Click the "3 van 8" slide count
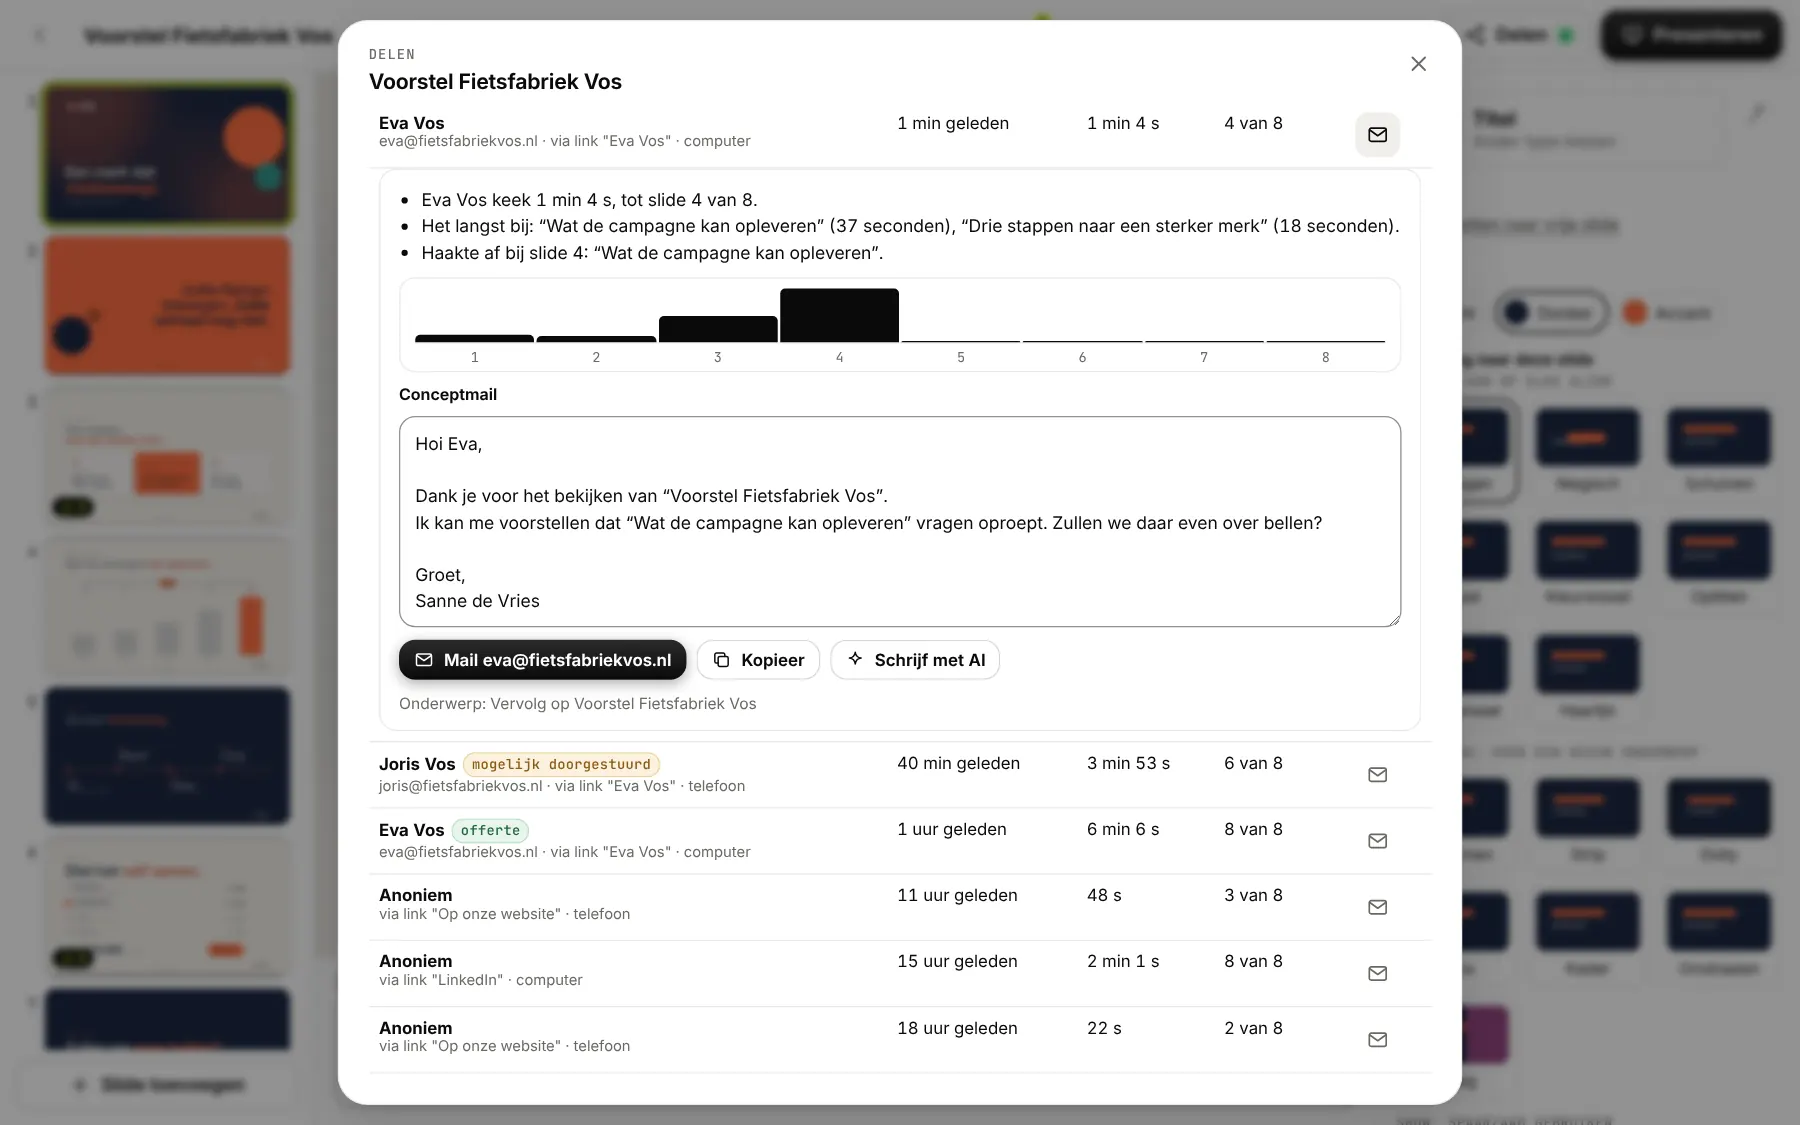Viewport: 1800px width, 1125px height. click(1253, 895)
